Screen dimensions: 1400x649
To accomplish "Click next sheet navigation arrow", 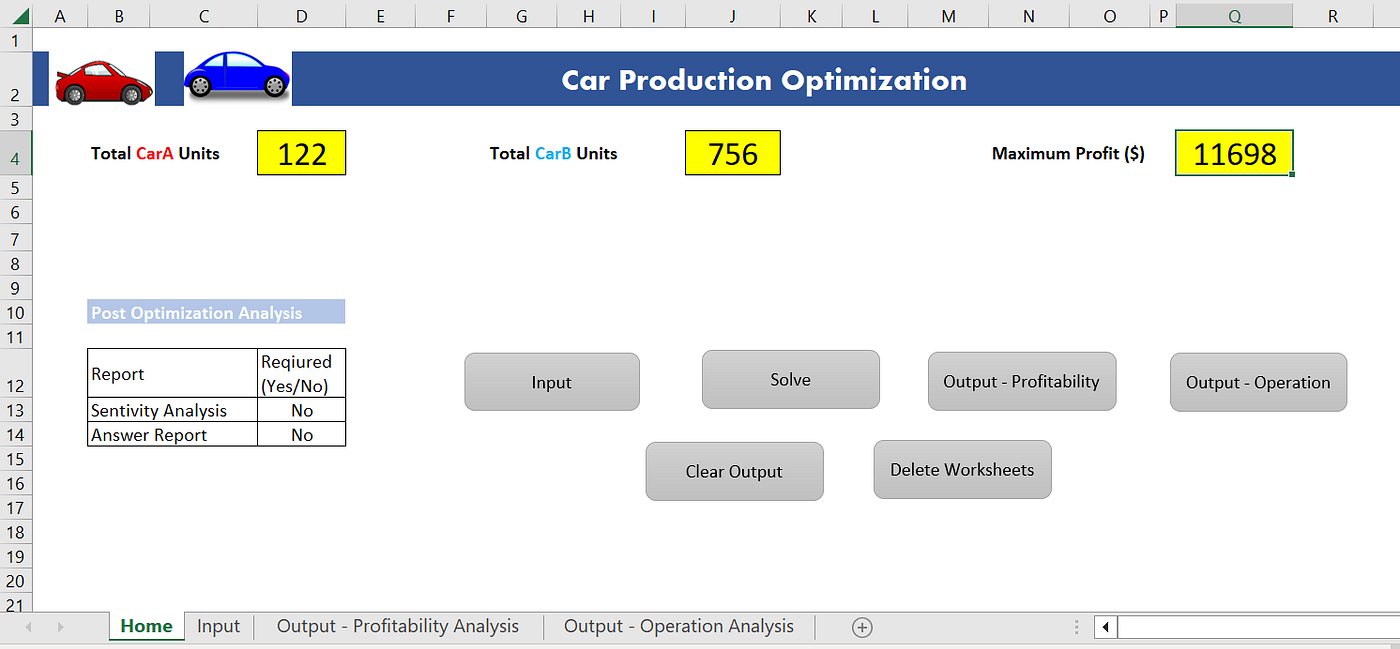I will [x=61, y=627].
